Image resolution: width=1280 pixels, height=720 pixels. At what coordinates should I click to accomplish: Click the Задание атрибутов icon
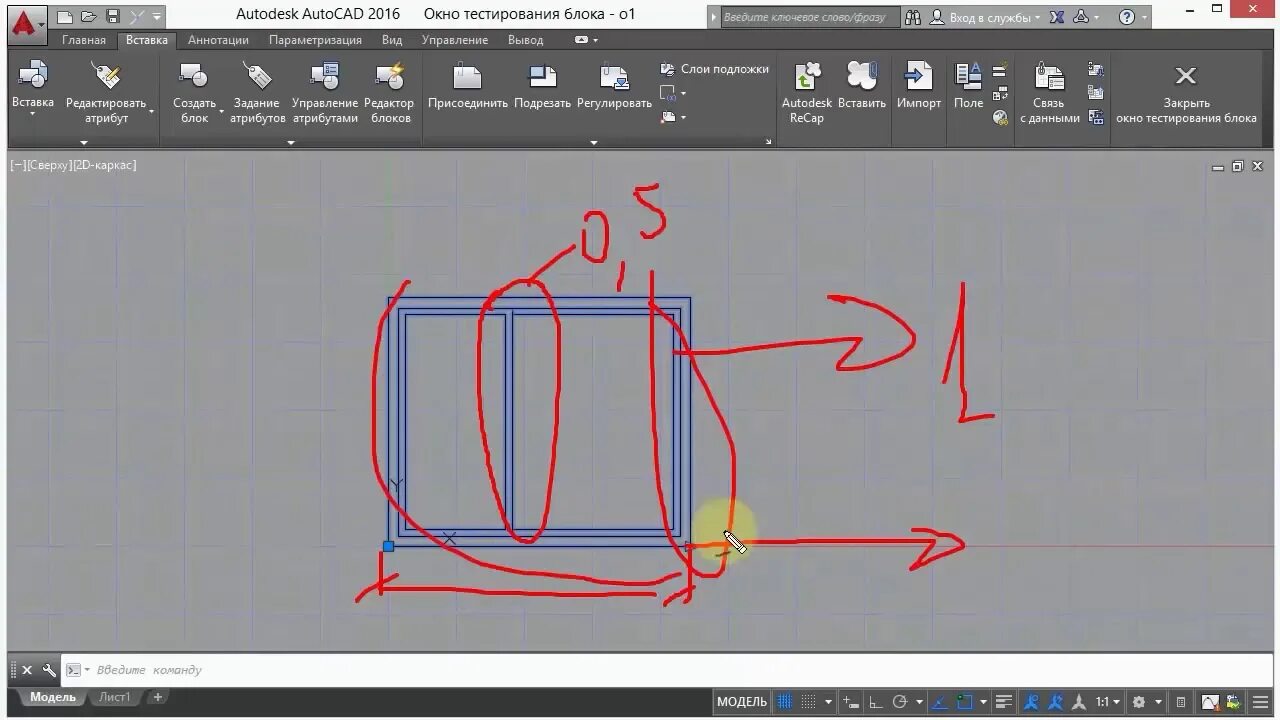tap(257, 76)
